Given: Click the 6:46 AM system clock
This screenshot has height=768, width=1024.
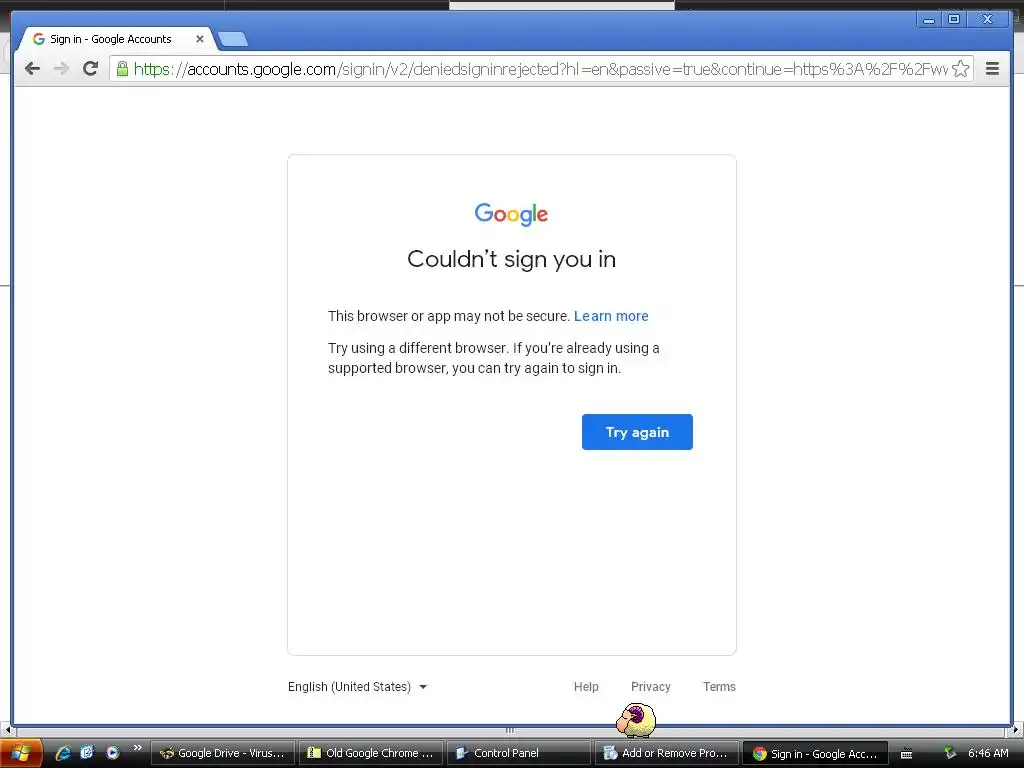Looking at the screenshot, I should [988, 753].
